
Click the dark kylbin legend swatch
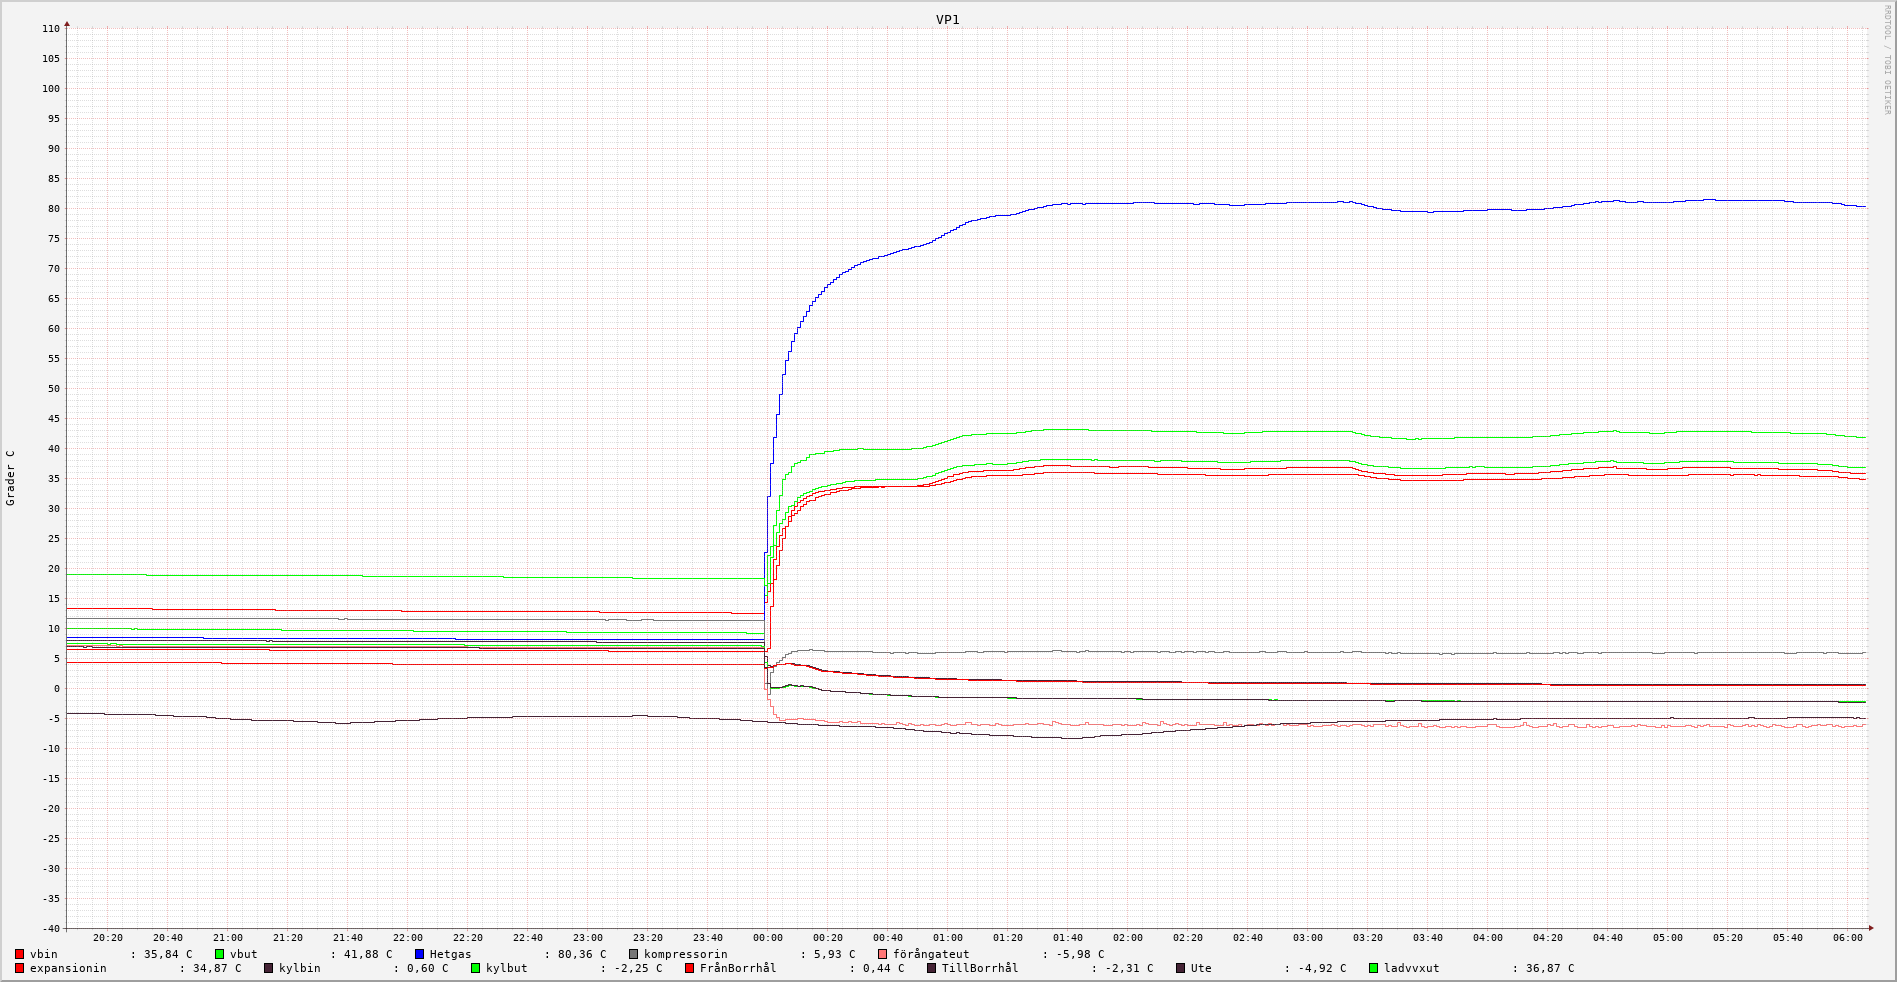269,969
